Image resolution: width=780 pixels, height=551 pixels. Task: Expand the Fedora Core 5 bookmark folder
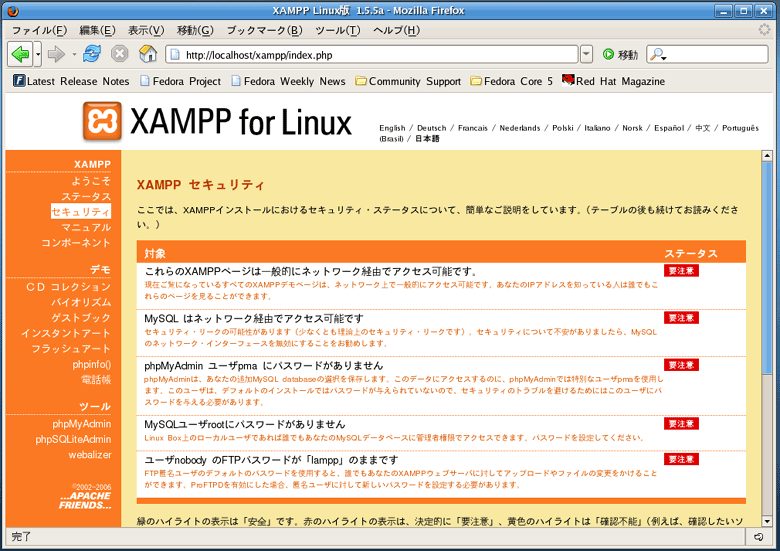tap(511, 81)
